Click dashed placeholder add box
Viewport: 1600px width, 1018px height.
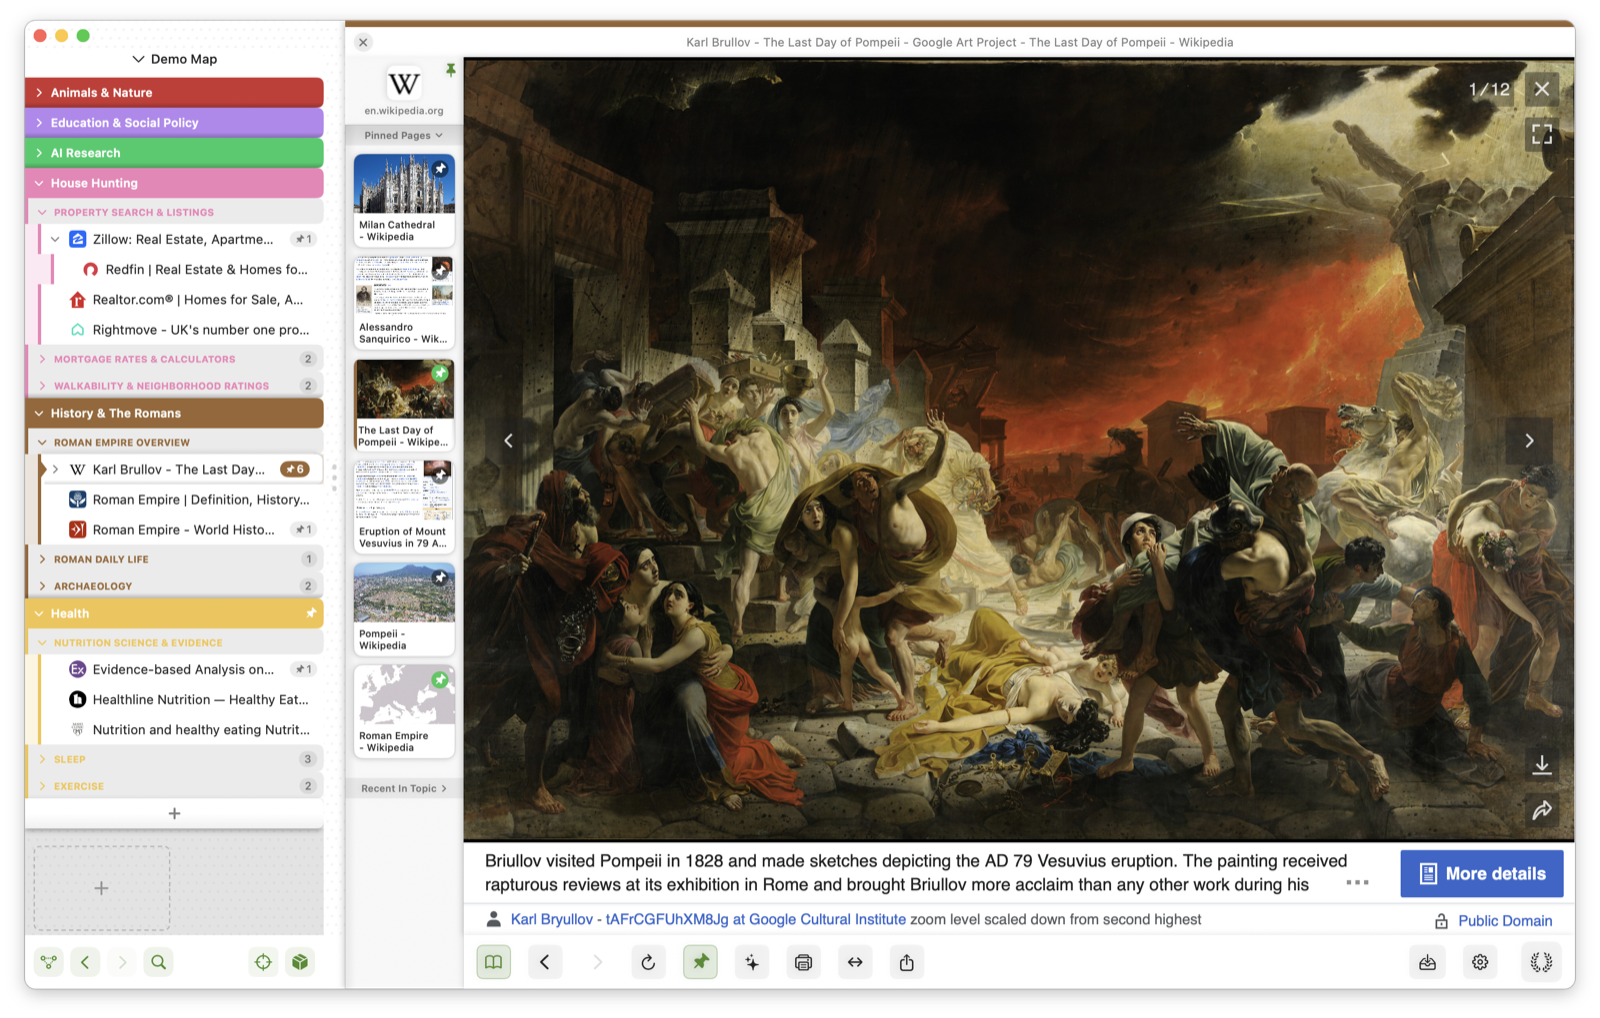tap(102, 888)
